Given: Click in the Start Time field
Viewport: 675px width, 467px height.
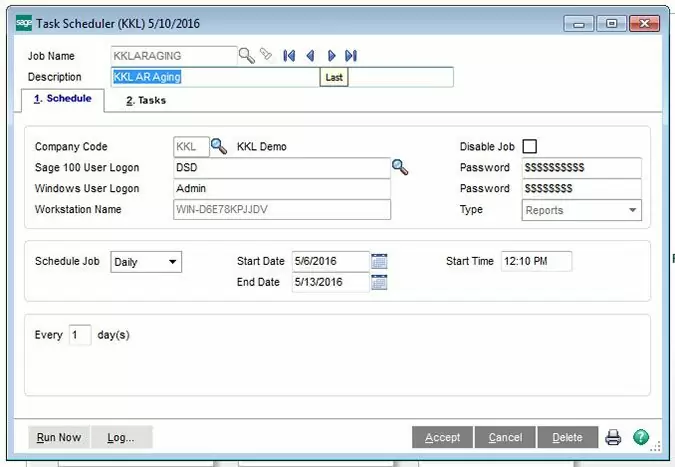Looking at the screenshot, I should [x=536, y=261].
